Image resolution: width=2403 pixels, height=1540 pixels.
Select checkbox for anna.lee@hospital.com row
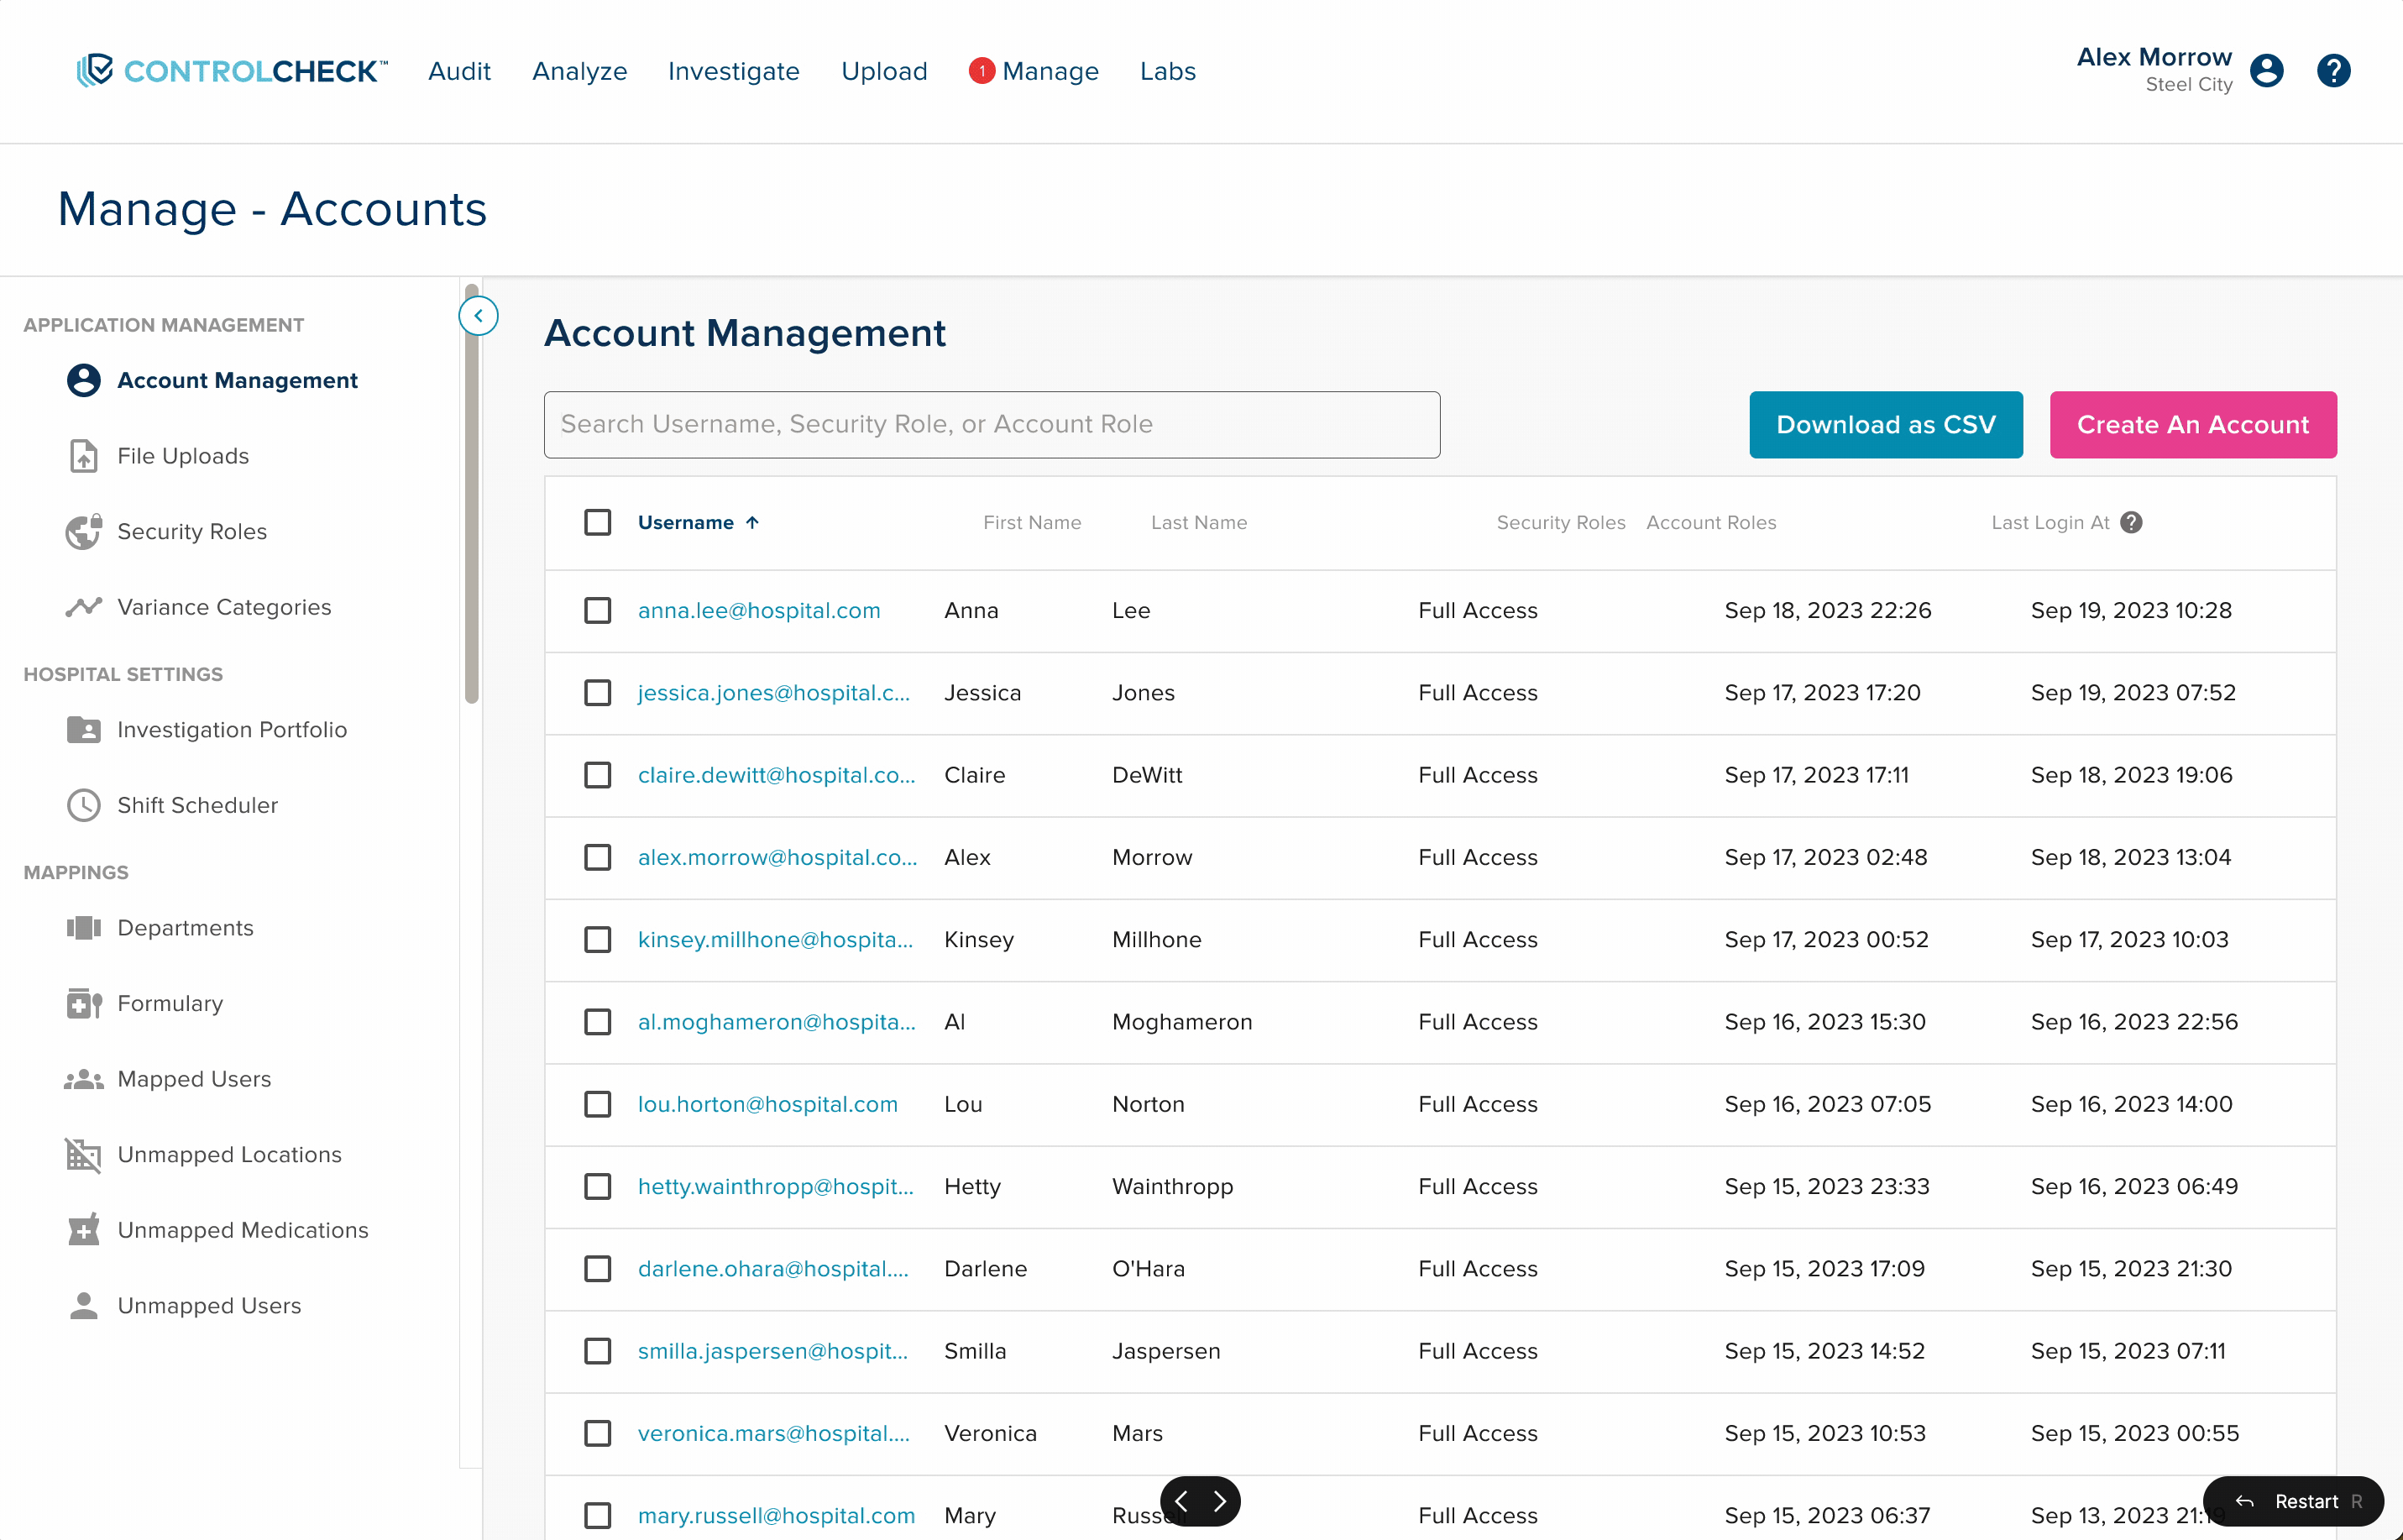[x=598, y=610]
